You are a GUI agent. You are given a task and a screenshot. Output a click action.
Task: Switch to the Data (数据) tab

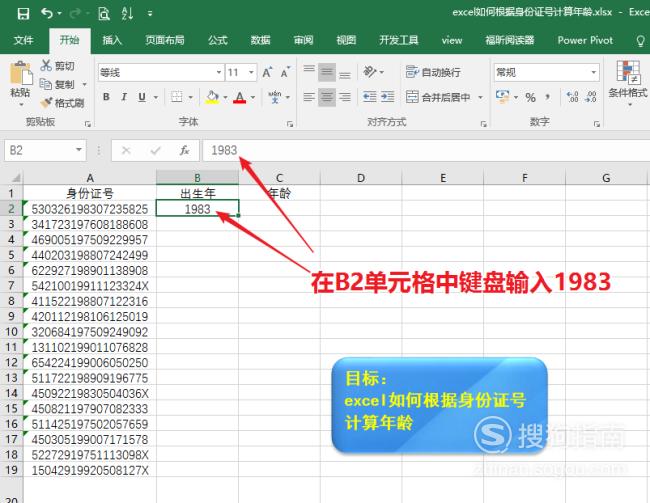tap(260, 40)
